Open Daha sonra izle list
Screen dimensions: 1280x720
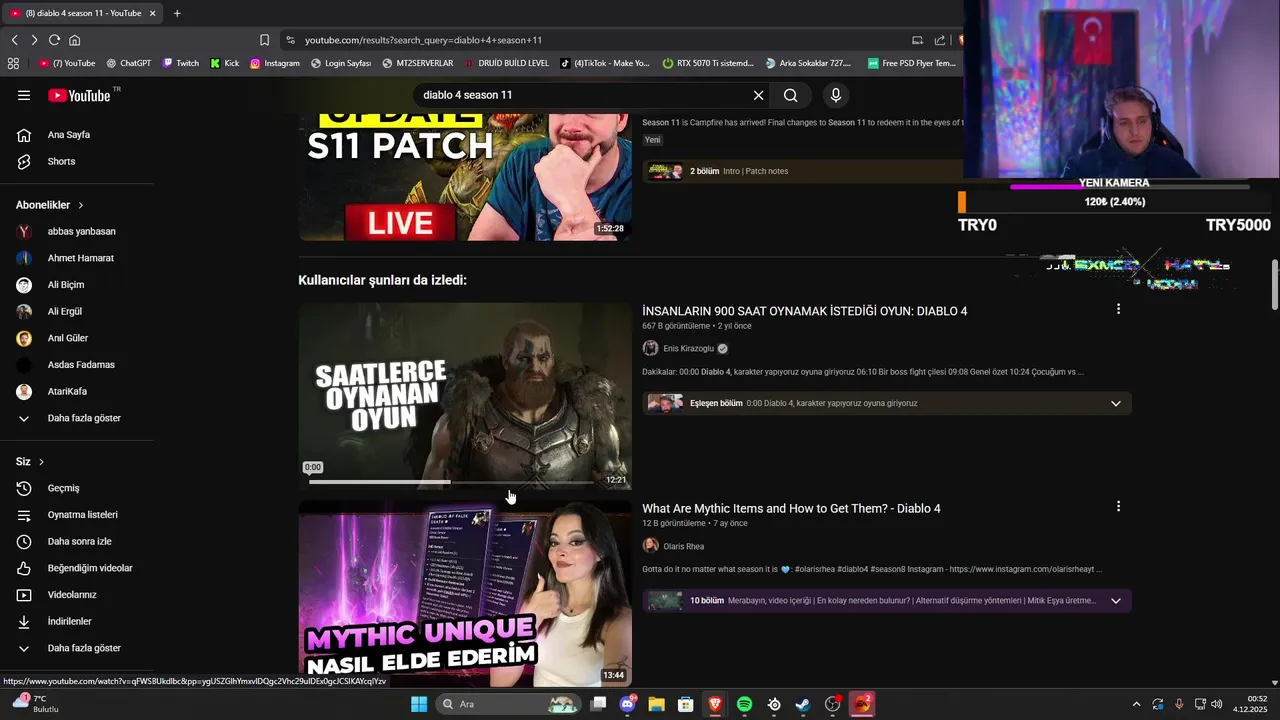pos(77,541)
